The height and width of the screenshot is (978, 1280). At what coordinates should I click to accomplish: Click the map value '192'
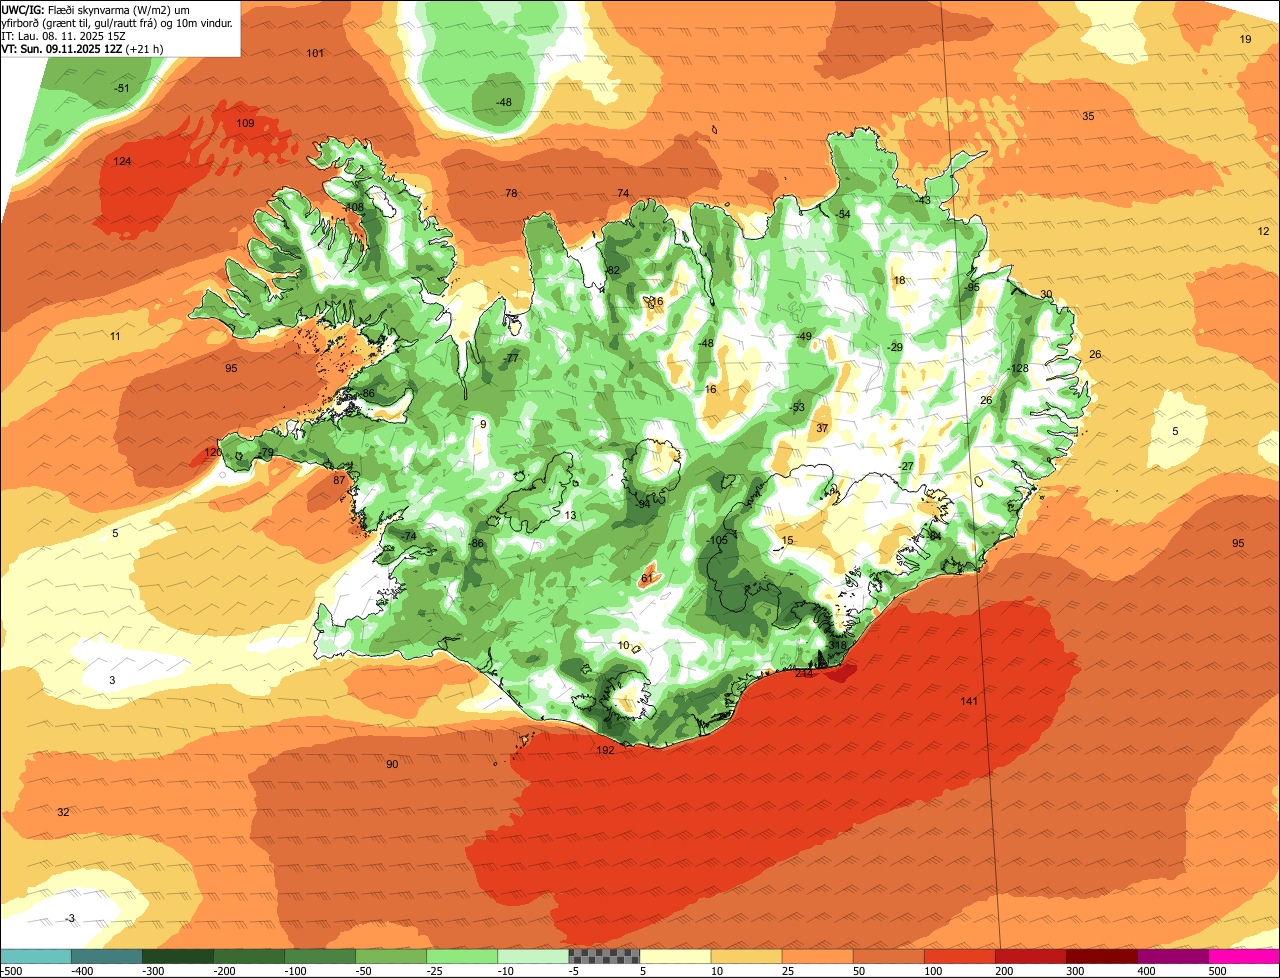click(x=605, y=750)
